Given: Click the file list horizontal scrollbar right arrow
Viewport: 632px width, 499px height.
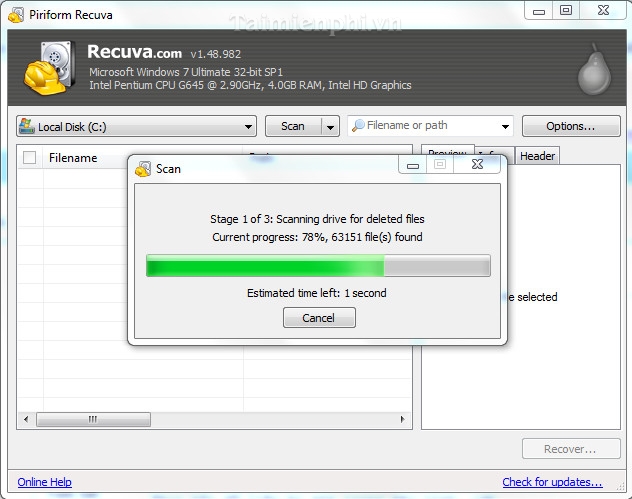Looking at the screenshot, I should pos(404,421).
